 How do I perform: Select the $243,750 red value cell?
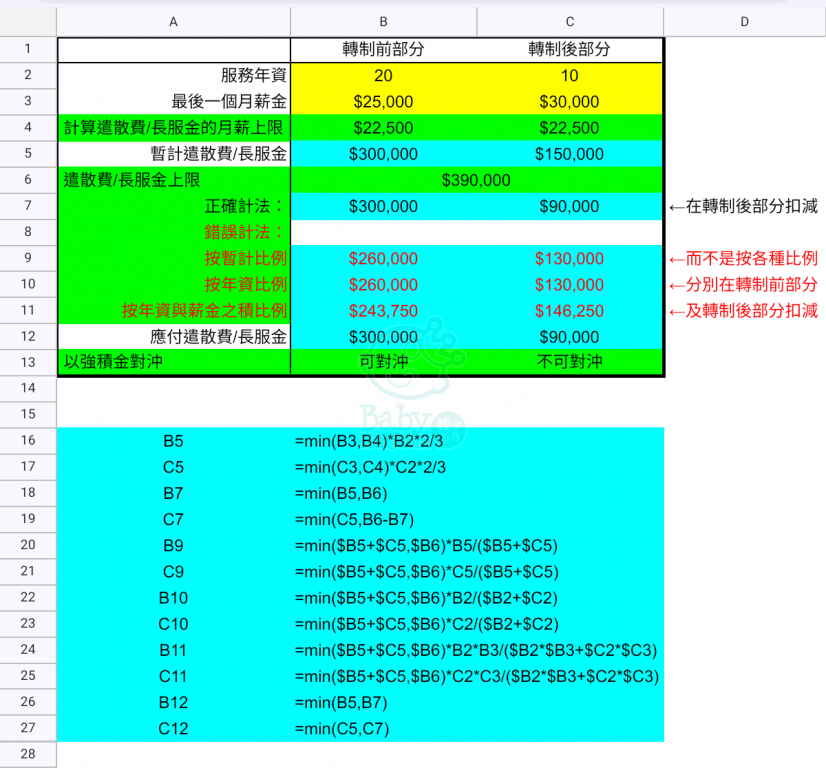click(x=384, y=311)
